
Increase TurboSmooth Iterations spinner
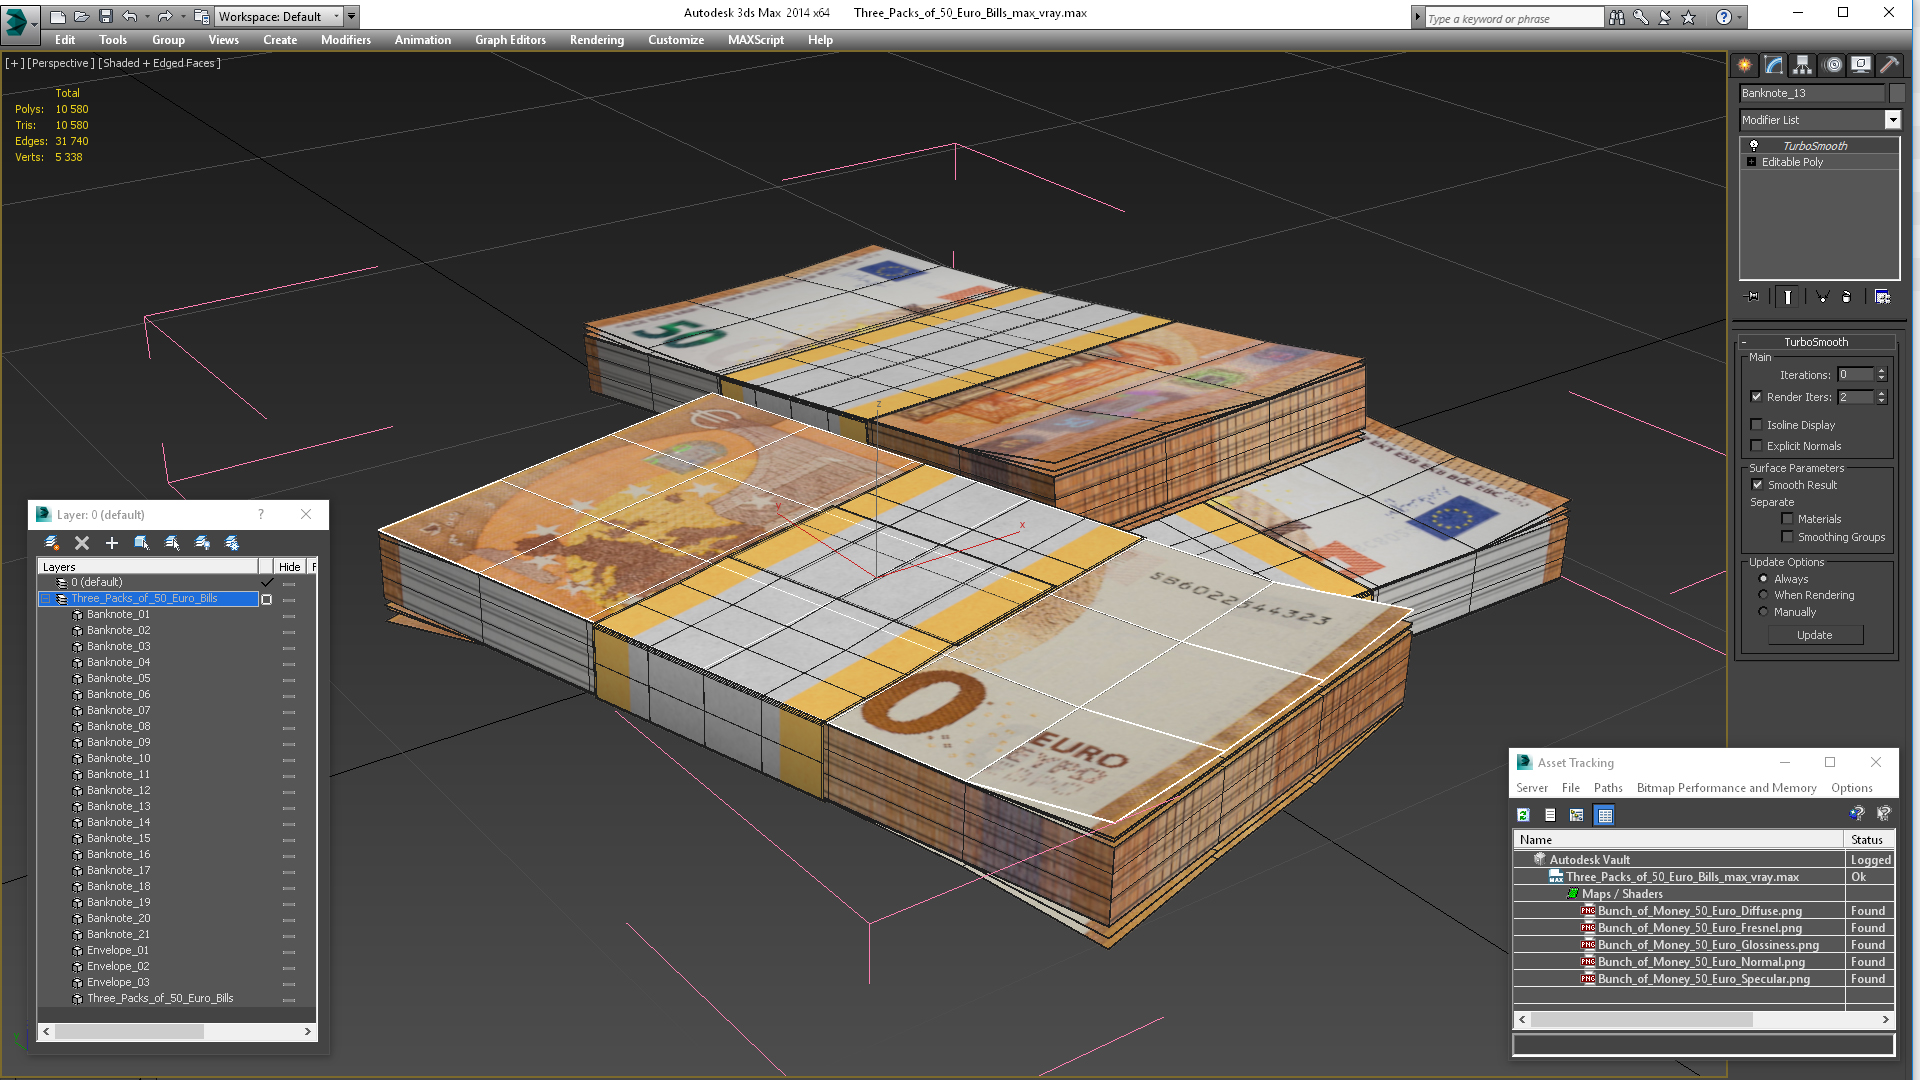[x=1881, y=371]
